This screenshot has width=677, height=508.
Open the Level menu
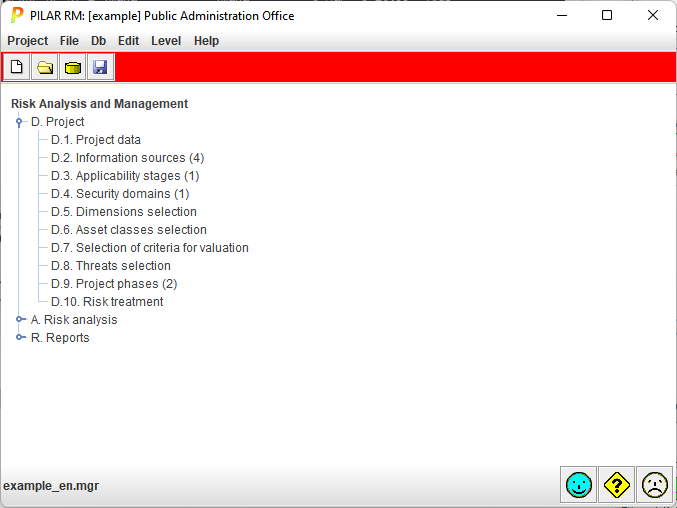point(166,41)
